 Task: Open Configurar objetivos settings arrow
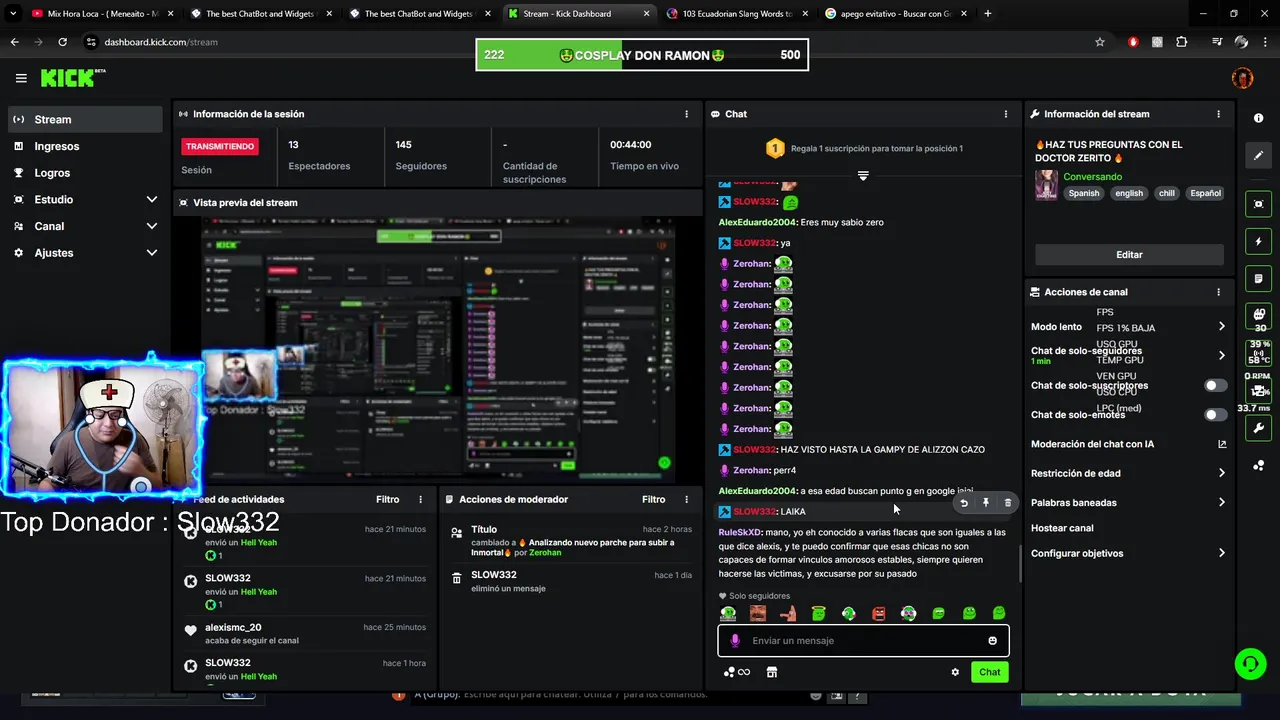click(1221, 553)
